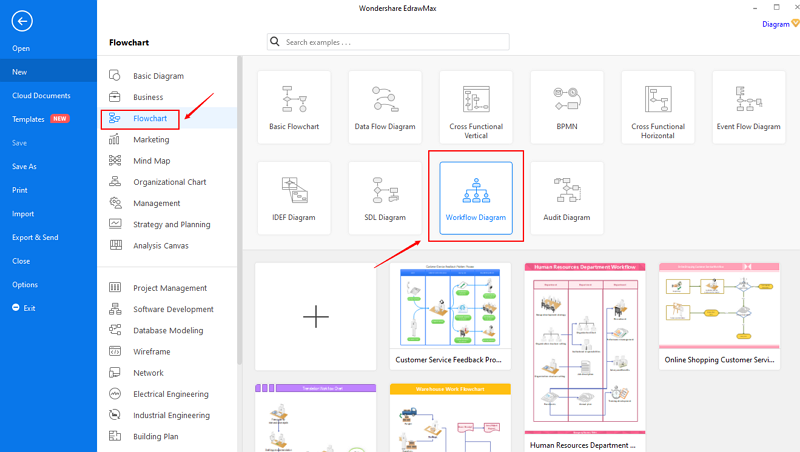Click the back arrow circle icon

pos(22,21)
